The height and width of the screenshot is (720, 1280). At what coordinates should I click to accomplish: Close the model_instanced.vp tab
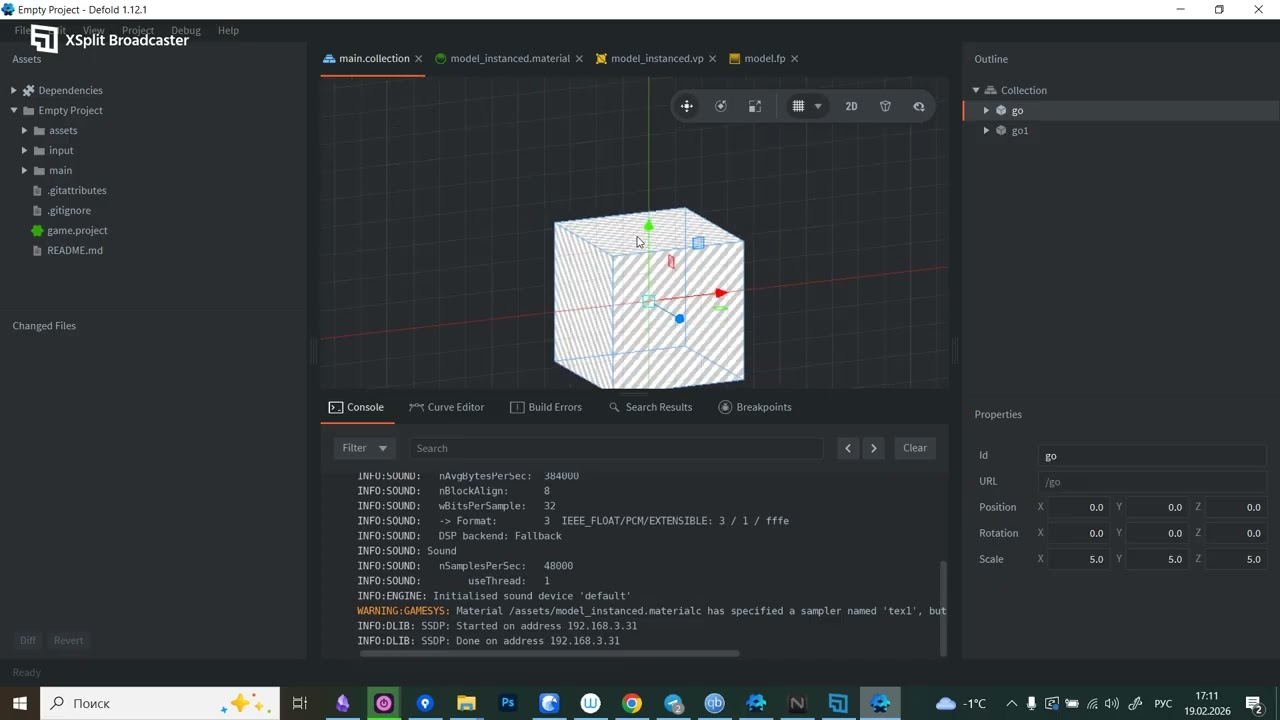pos(713,58)
